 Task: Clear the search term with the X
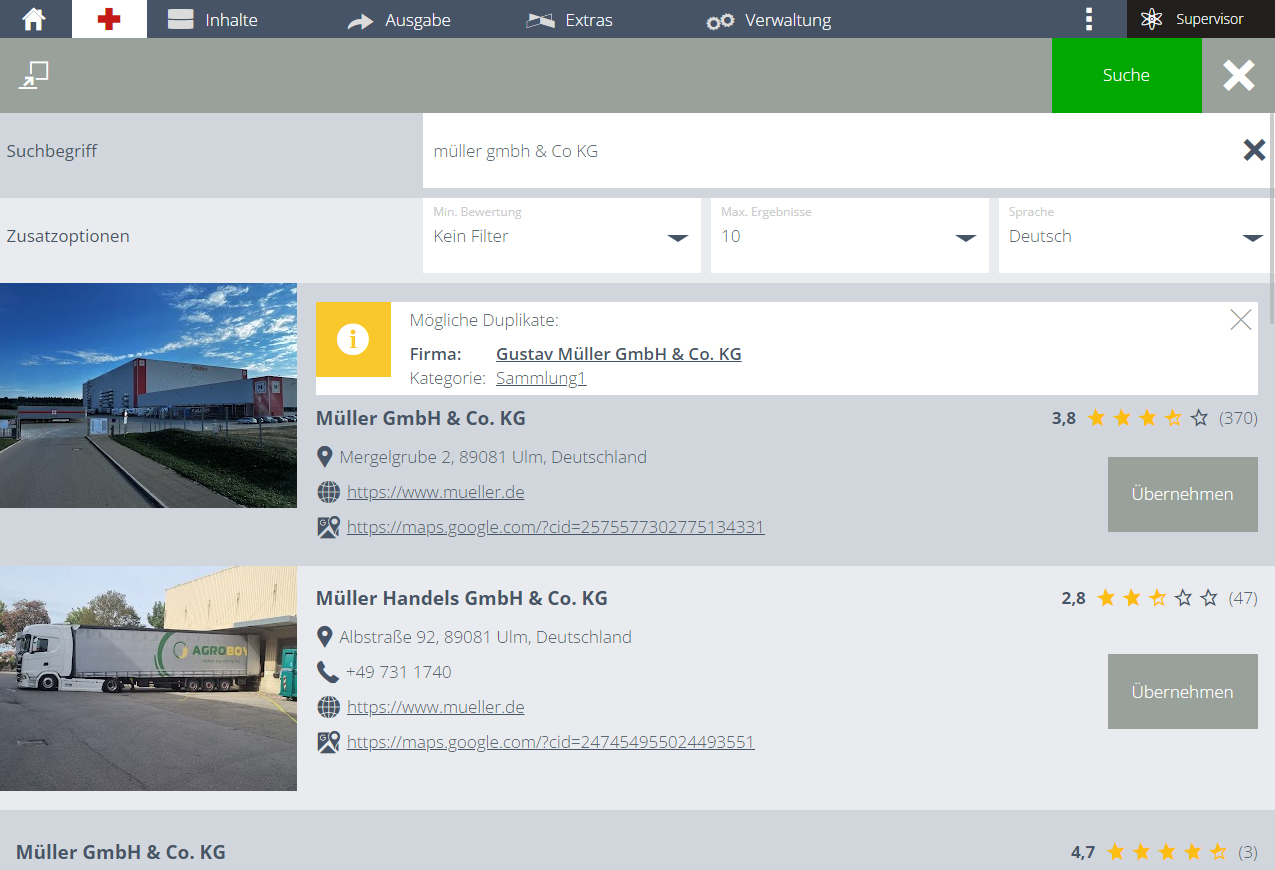[1254, 150]
